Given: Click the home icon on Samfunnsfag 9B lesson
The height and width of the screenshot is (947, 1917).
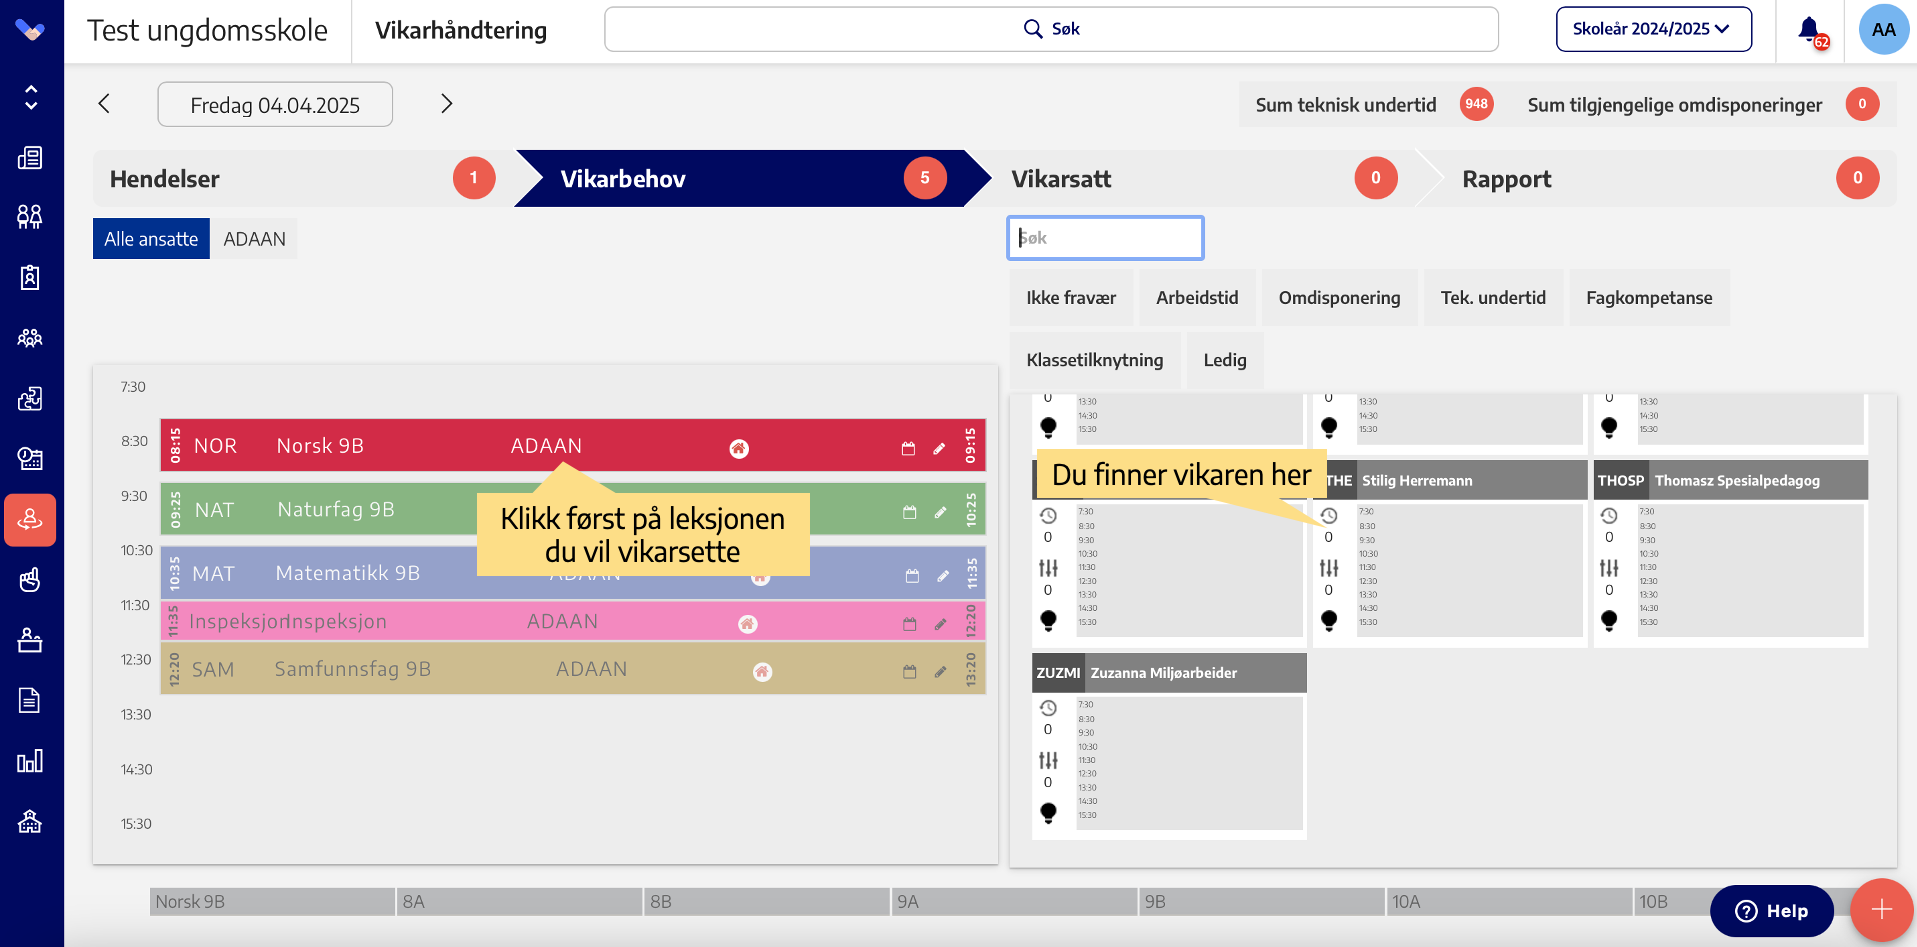Looking at the screenshot, I should (762, 672).
